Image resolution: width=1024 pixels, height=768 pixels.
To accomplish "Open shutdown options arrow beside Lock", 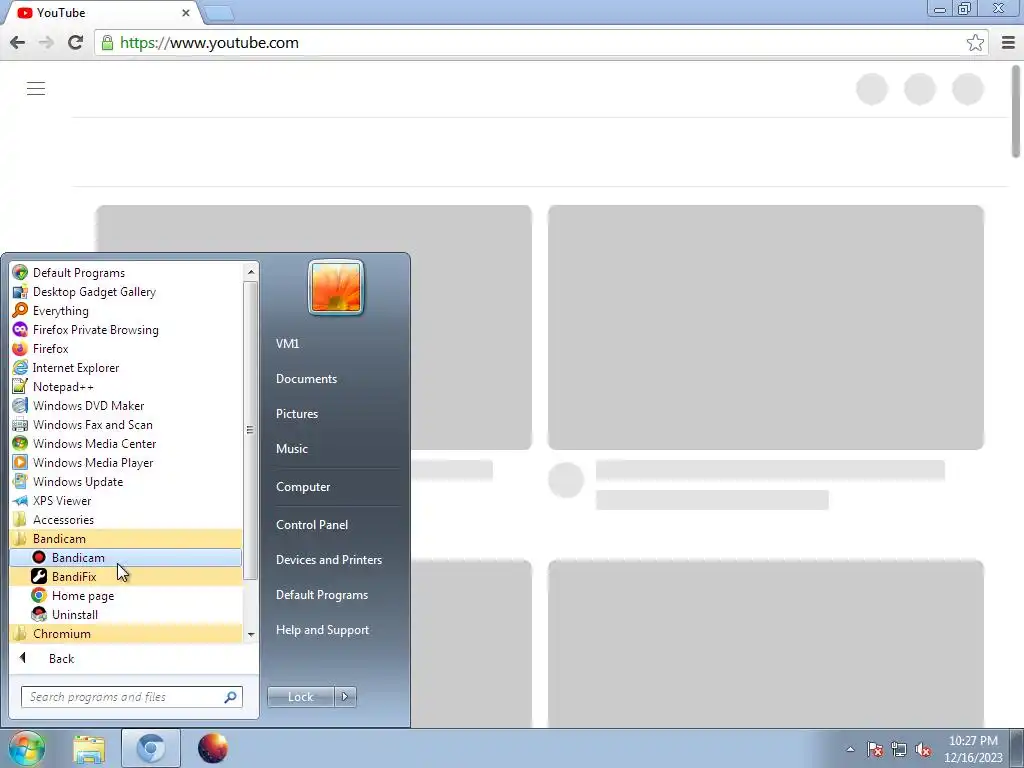I will click(345, 697).
